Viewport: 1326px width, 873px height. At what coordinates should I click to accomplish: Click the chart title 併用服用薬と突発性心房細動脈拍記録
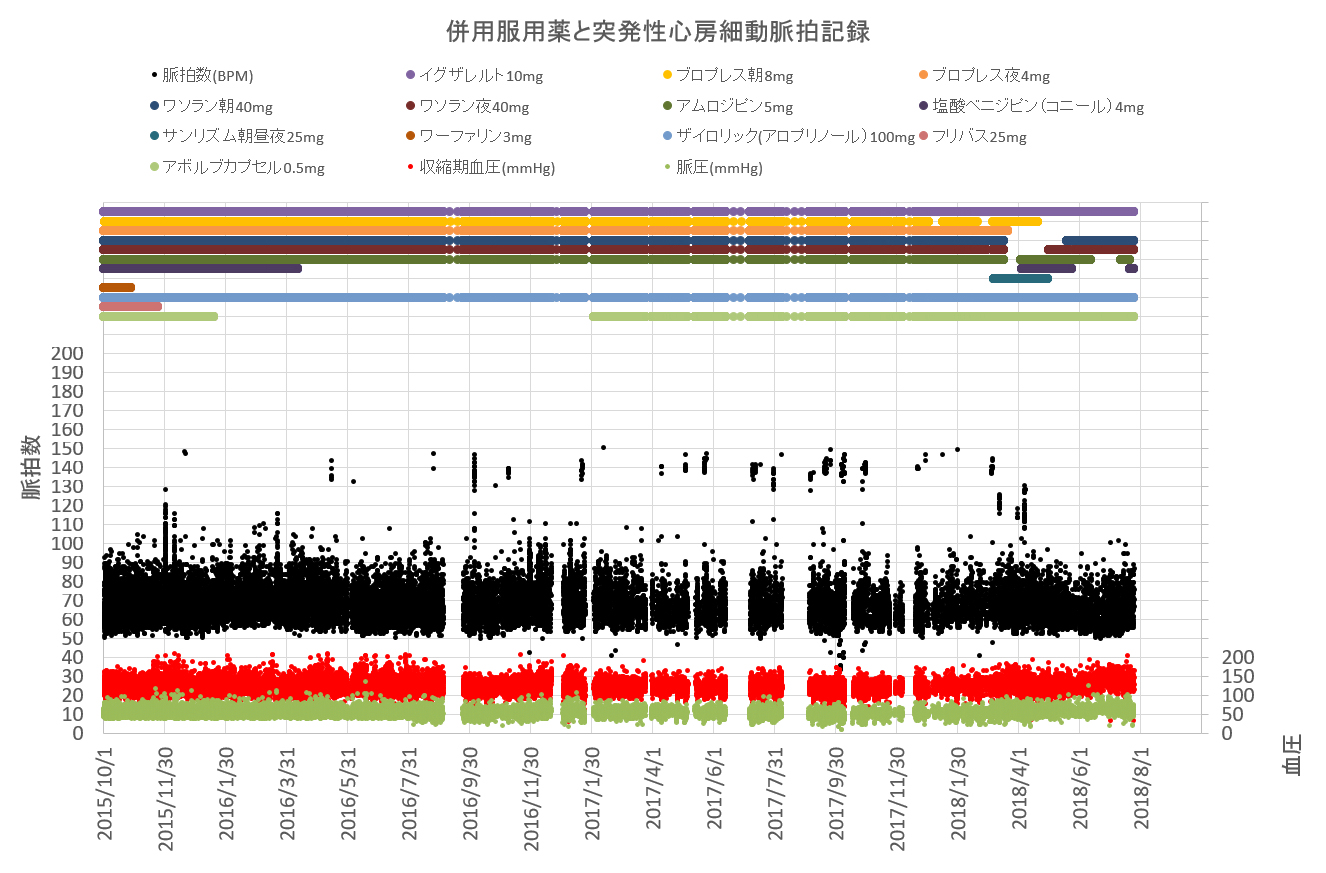coord(658,32)
